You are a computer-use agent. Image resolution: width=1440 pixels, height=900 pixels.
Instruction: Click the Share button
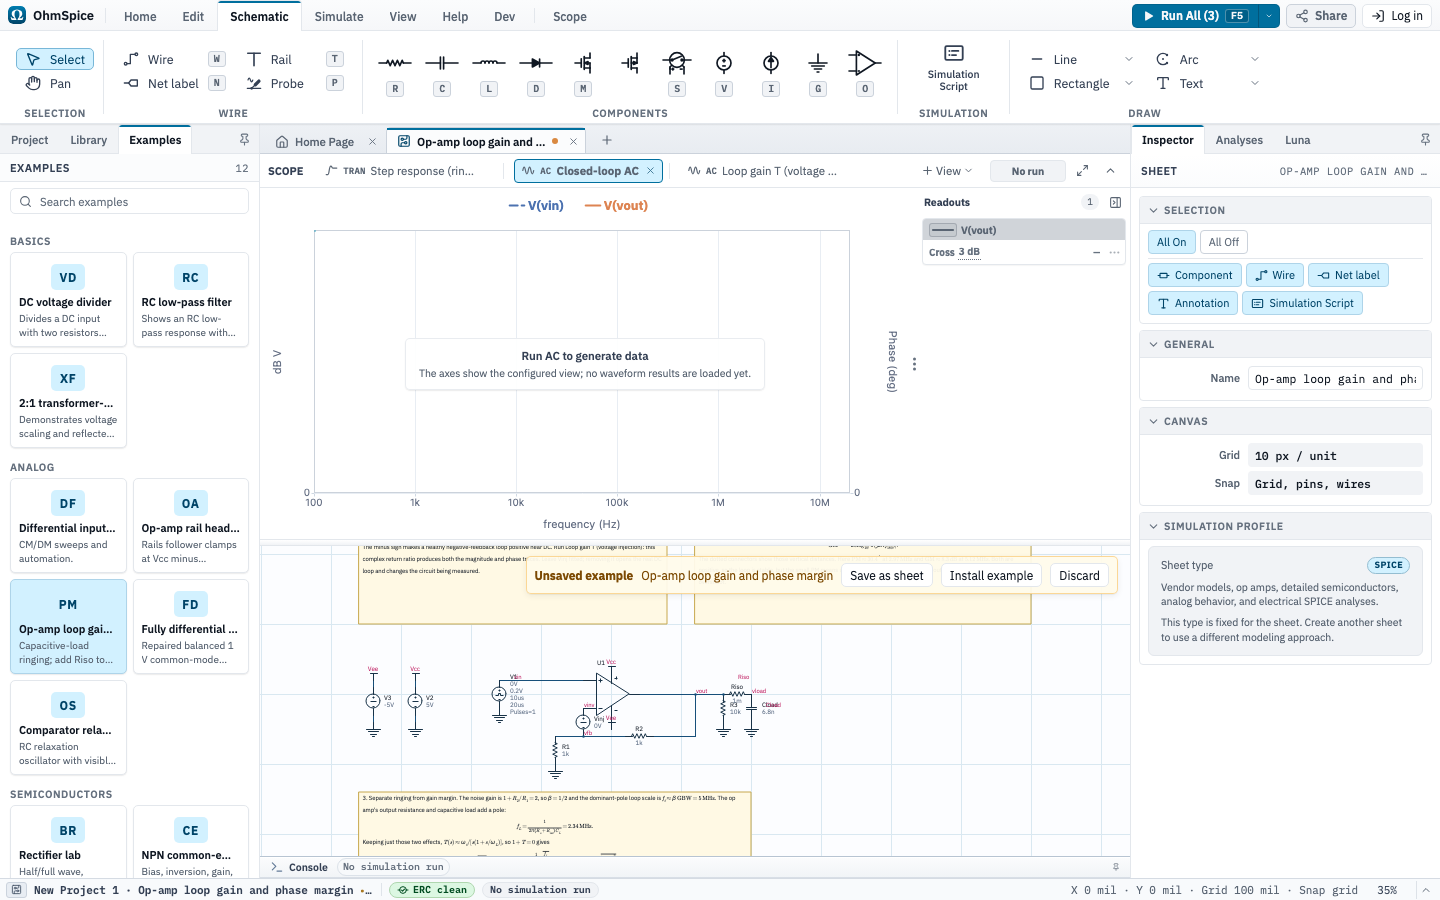(1322, 16)
